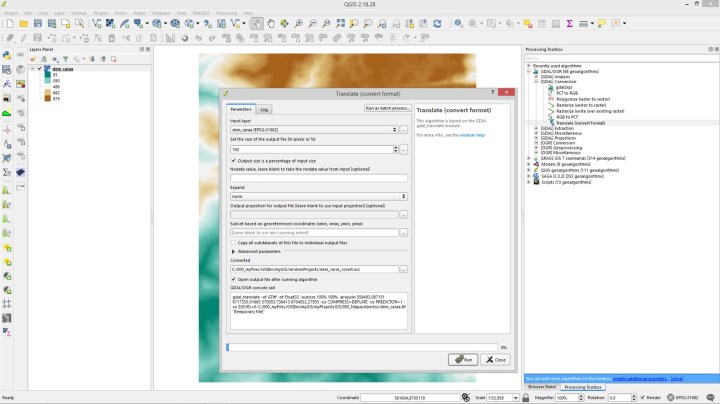The image size is (720, 404).
Task: Open the Expand combo box
Action: pos(317,196)
